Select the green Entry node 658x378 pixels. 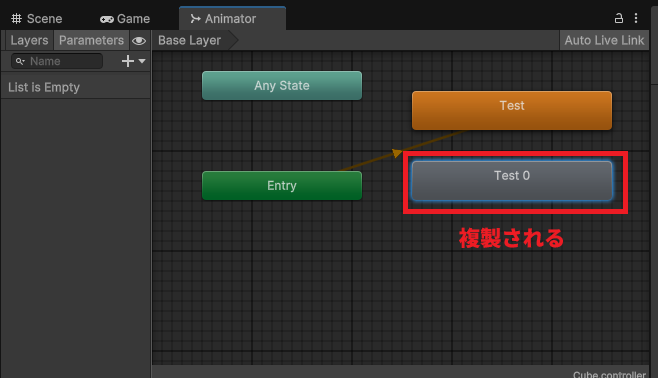pyautogui.click(x=282, y=185)
